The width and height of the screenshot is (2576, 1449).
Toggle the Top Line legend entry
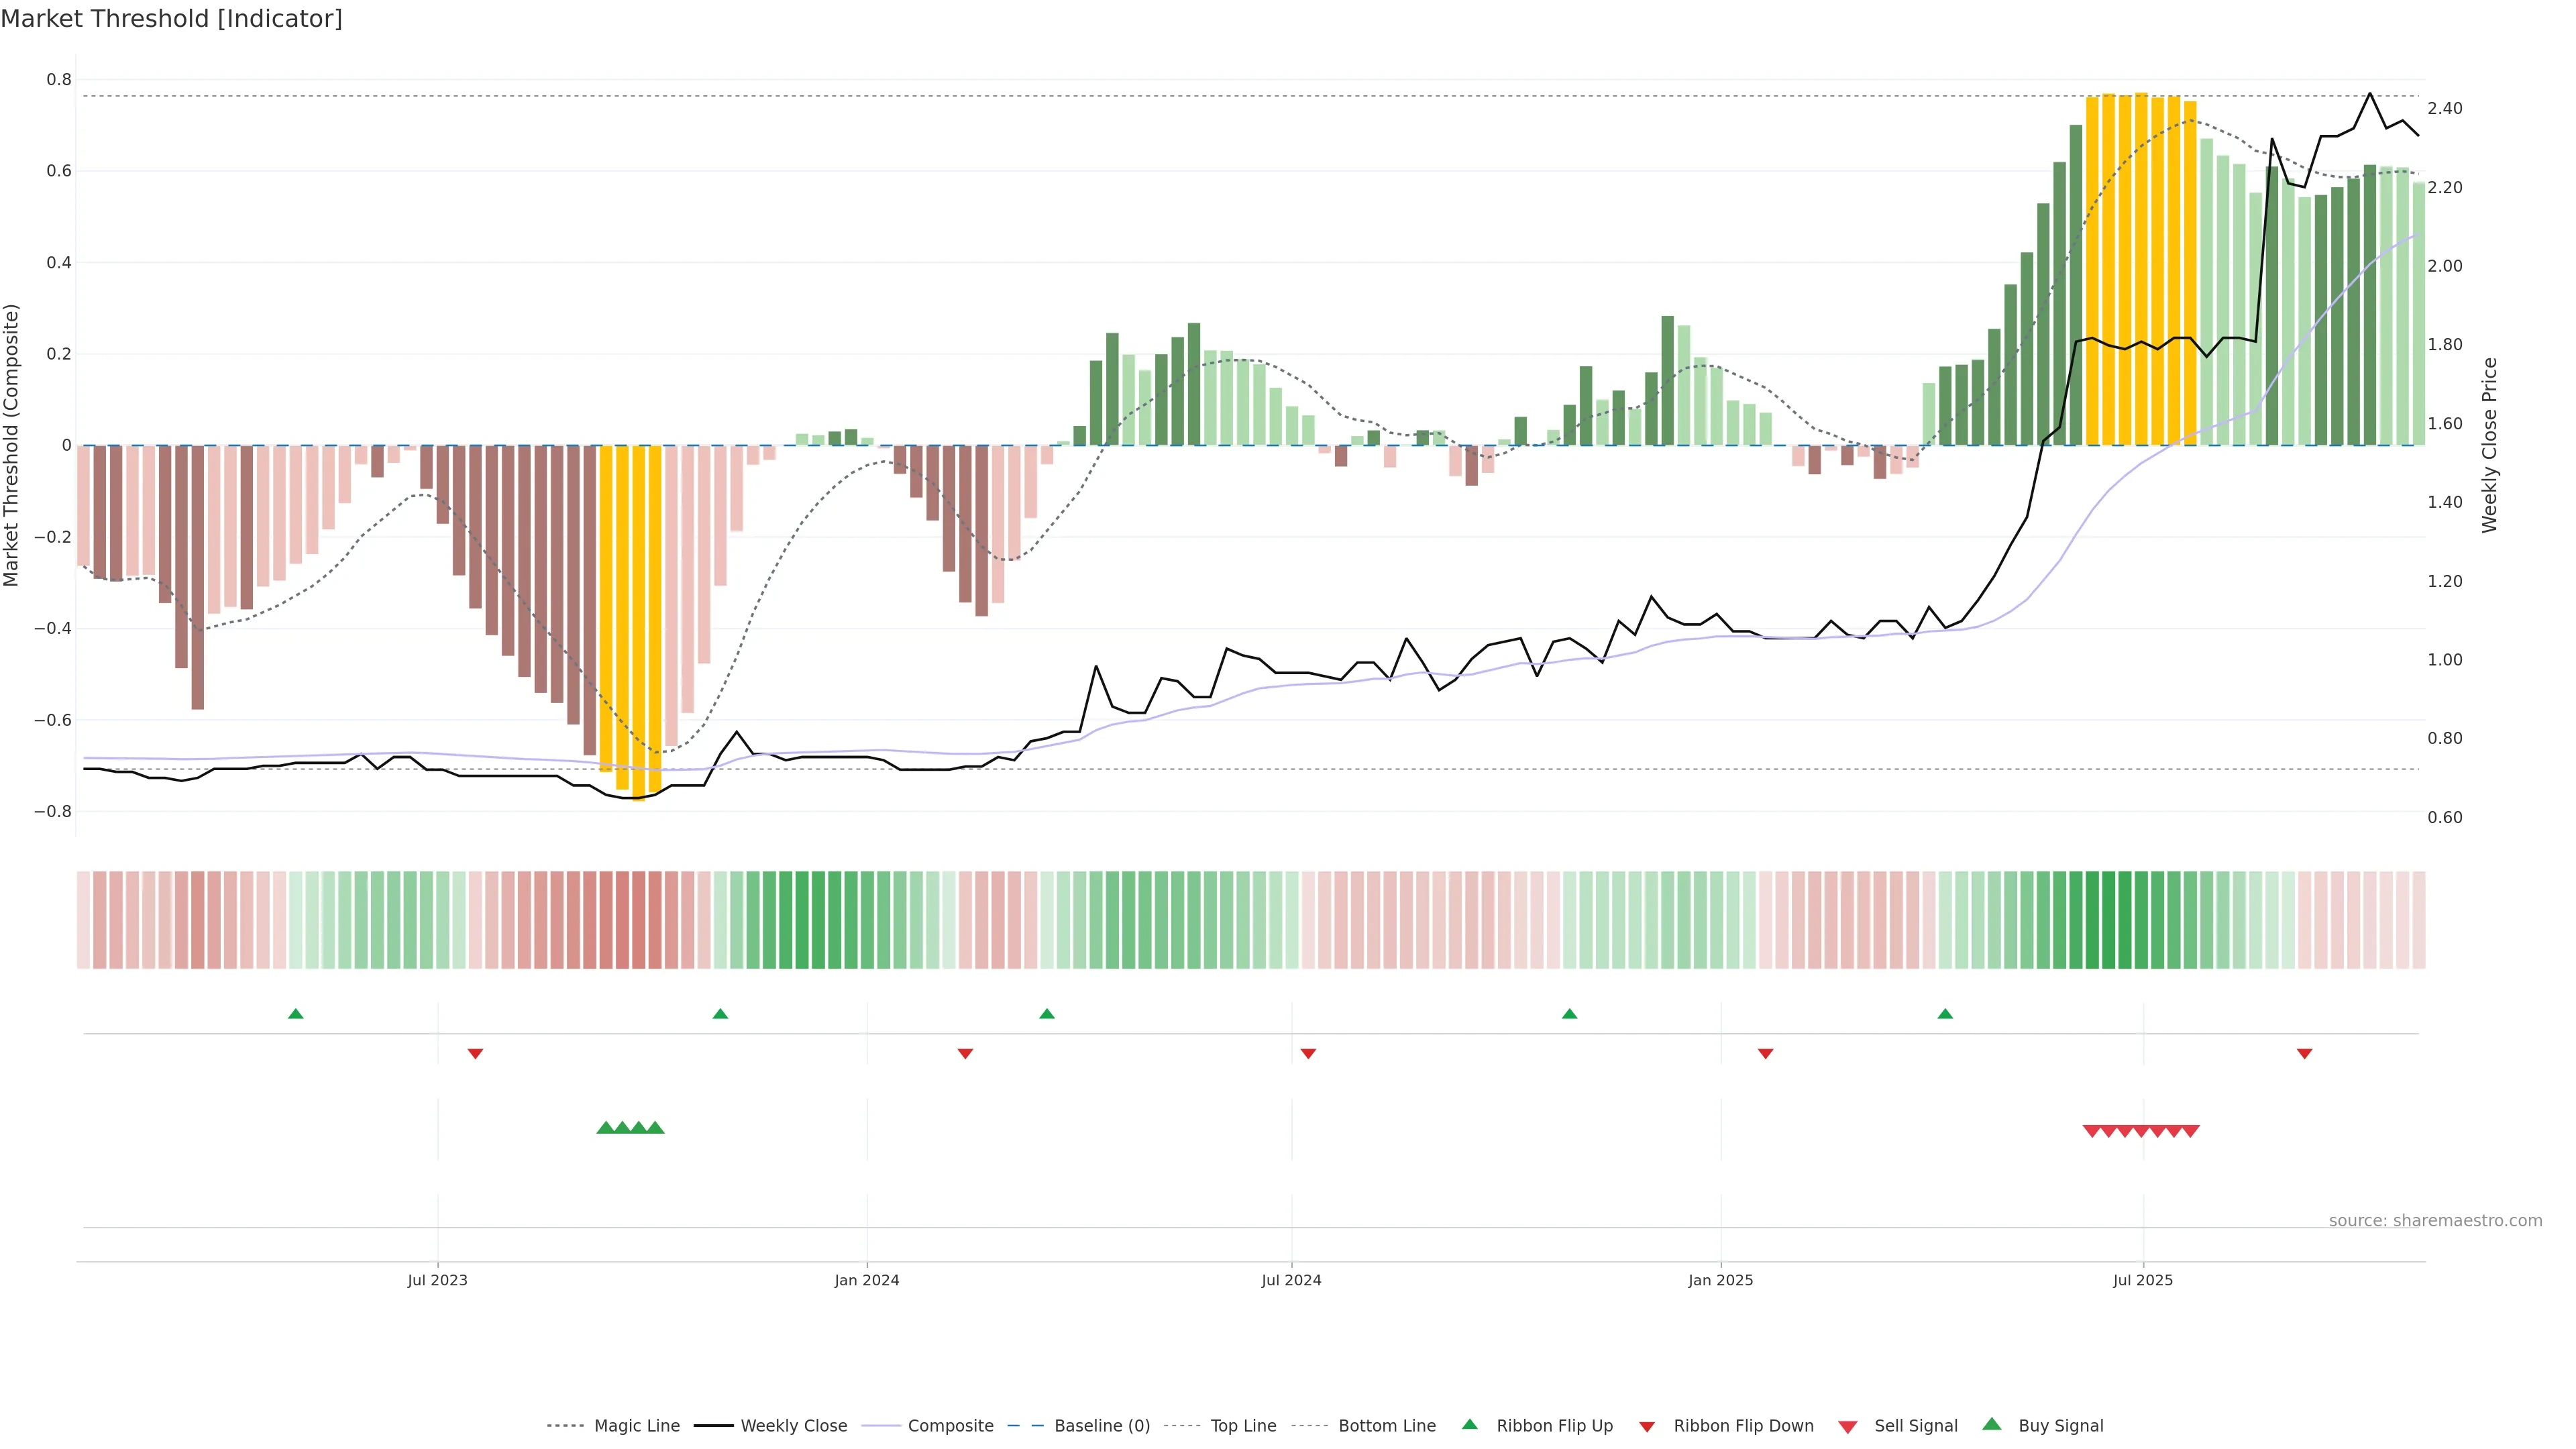coord(1243,1426)
